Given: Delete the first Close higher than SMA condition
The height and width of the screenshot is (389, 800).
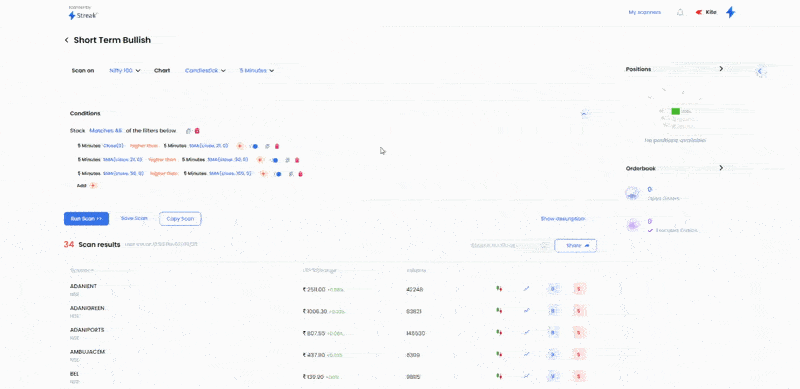Looking at the screenshot, I should coord(277,146).
